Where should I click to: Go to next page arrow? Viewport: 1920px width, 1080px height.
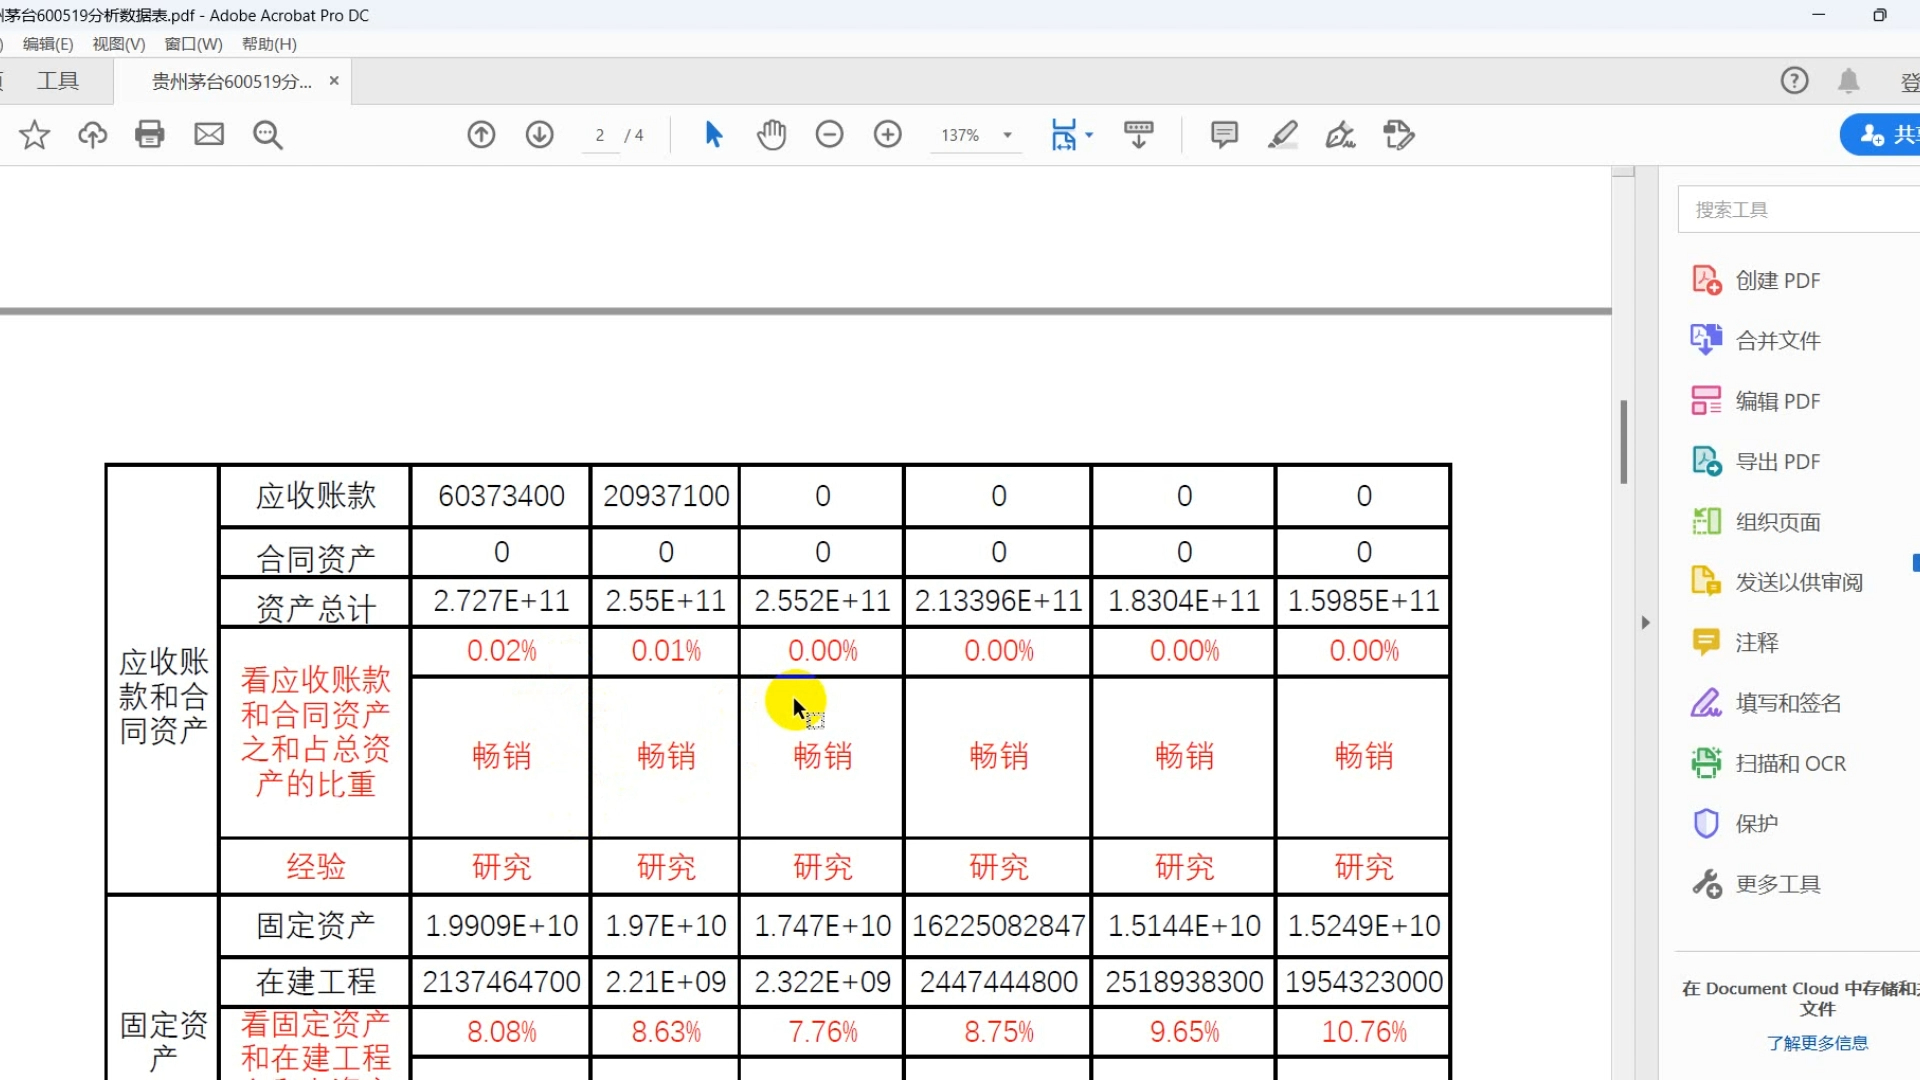539,134
